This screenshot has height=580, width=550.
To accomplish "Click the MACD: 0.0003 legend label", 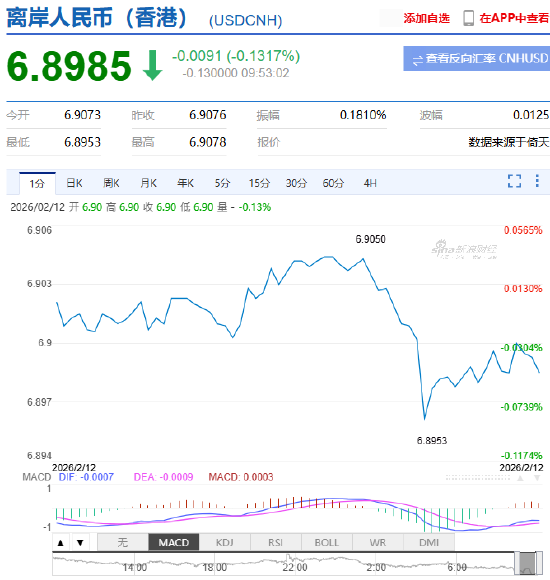I will click(x=241, y=477).
